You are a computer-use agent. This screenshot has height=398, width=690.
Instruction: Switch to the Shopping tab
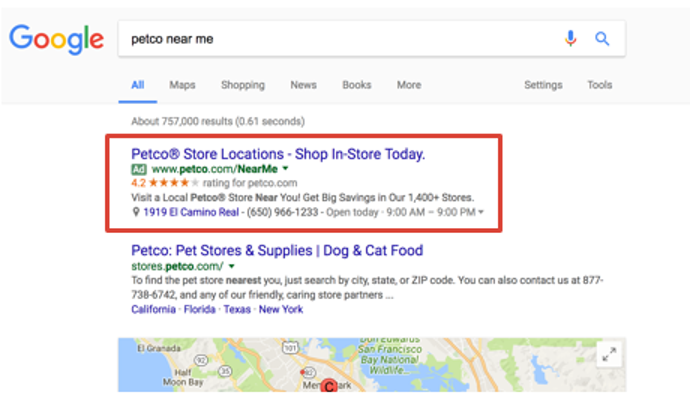coord(243,85)
